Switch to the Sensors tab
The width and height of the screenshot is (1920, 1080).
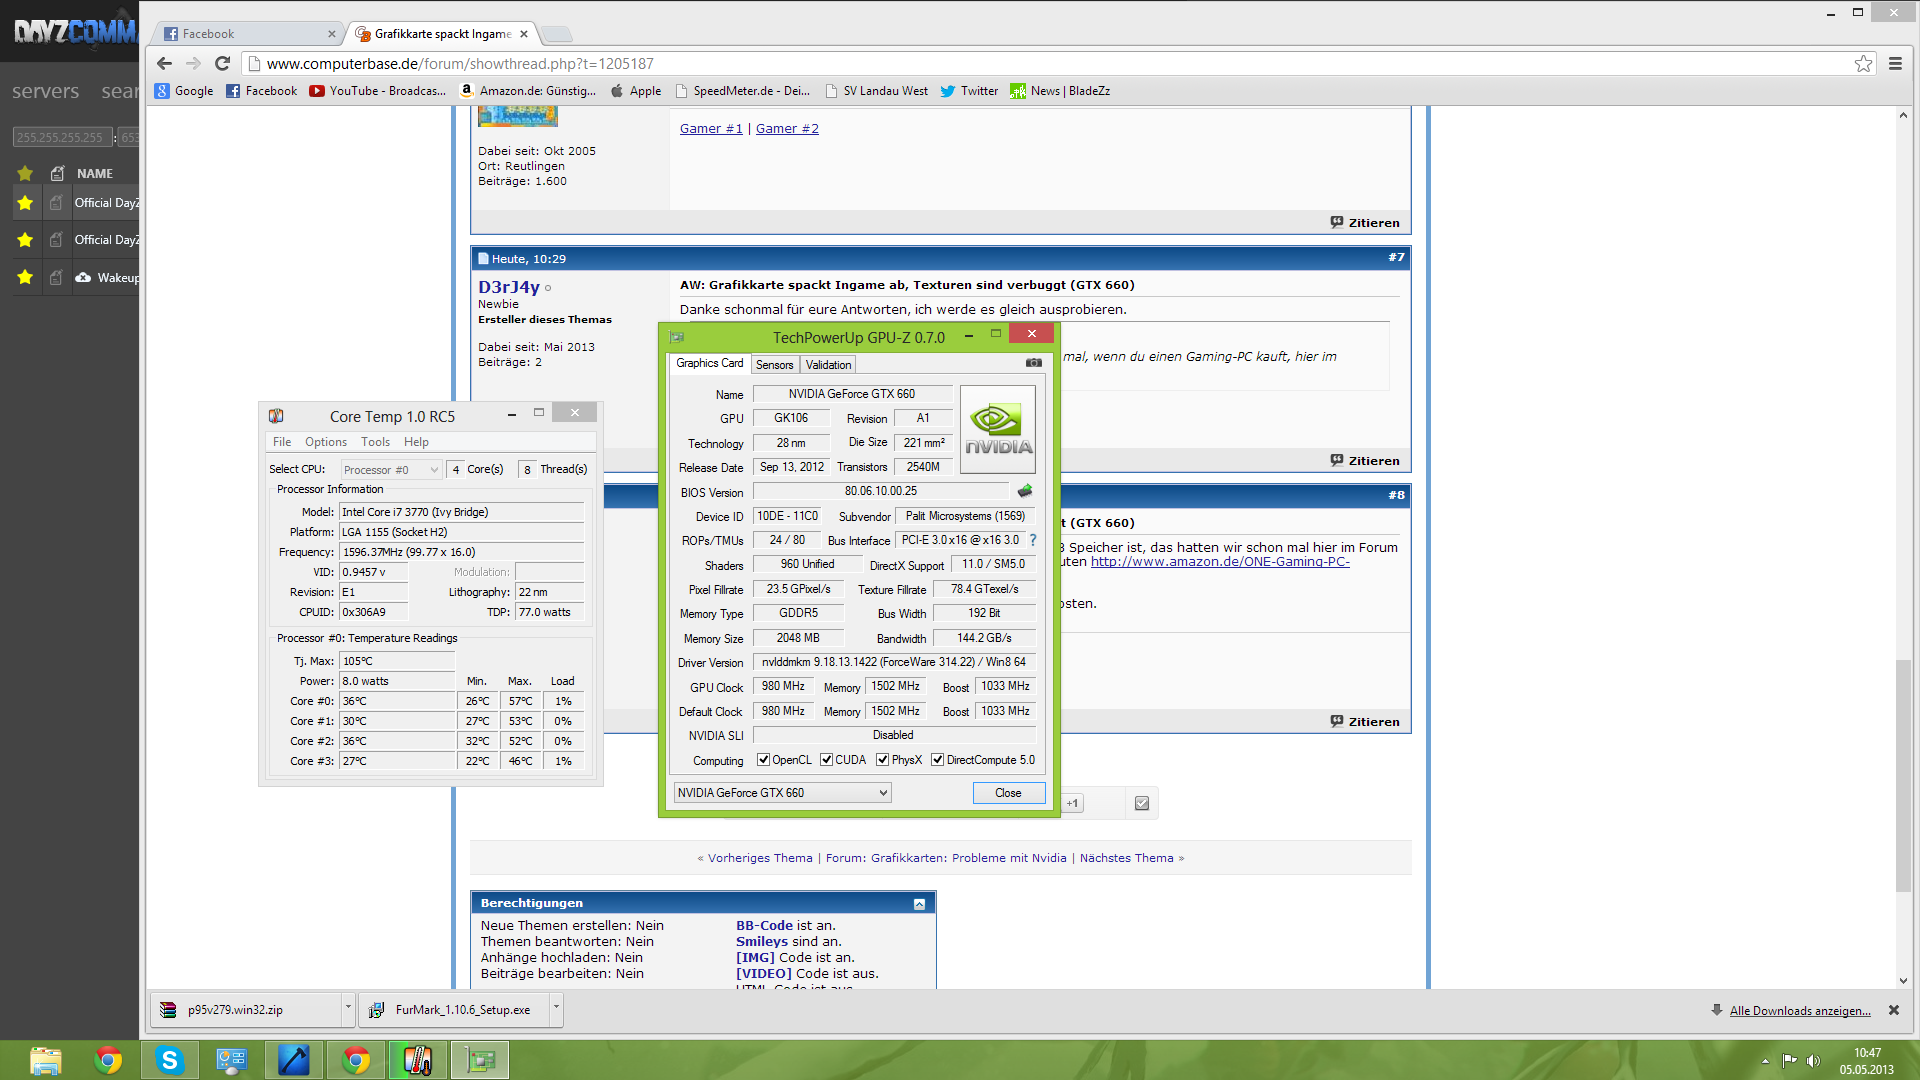[774, 365]
